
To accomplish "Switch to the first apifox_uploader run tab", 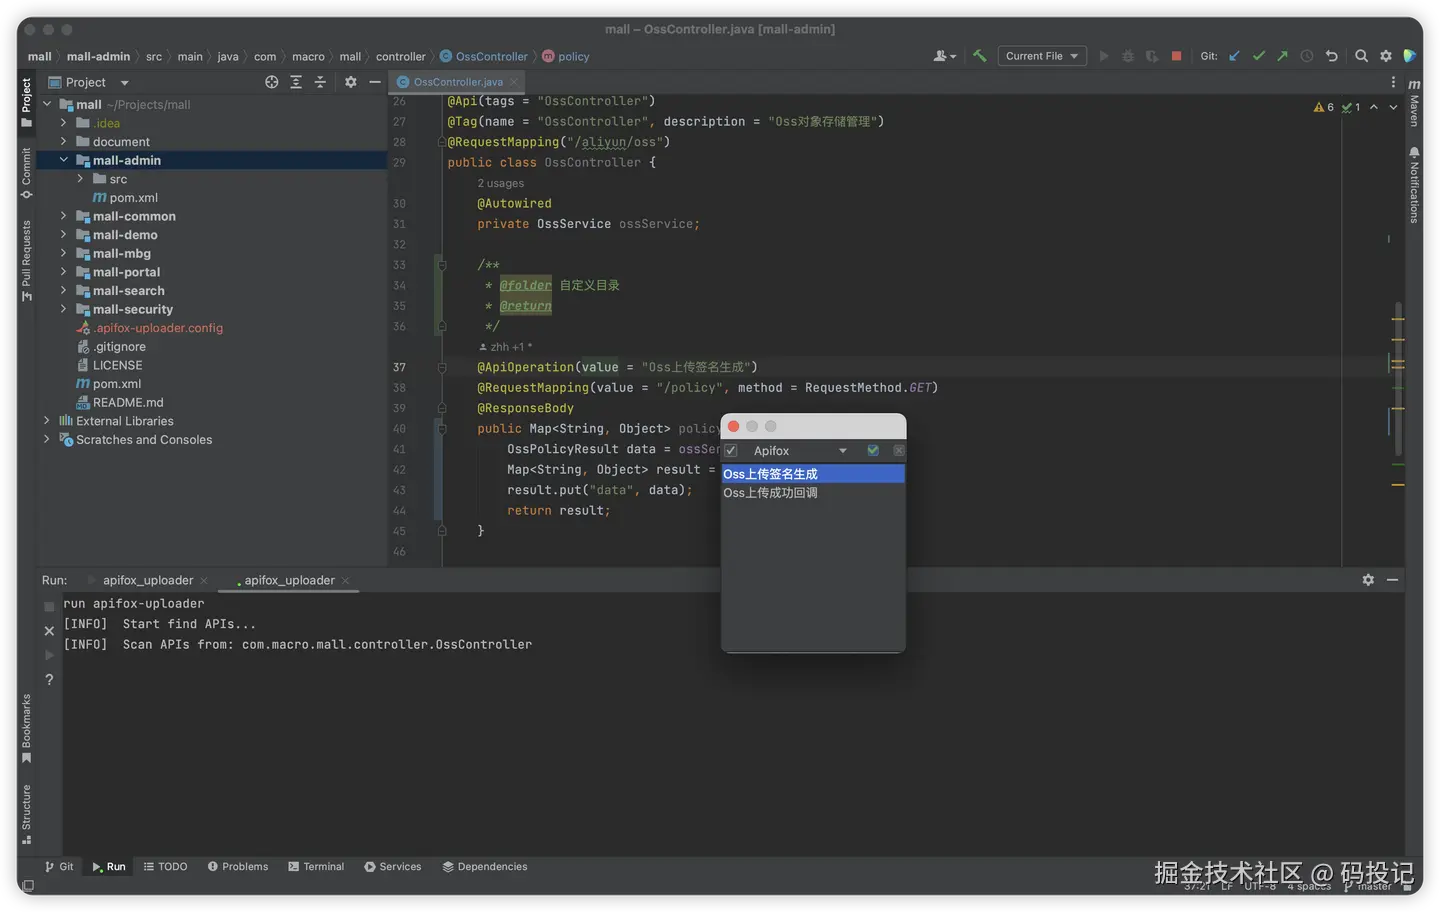I will pos(148,580).
